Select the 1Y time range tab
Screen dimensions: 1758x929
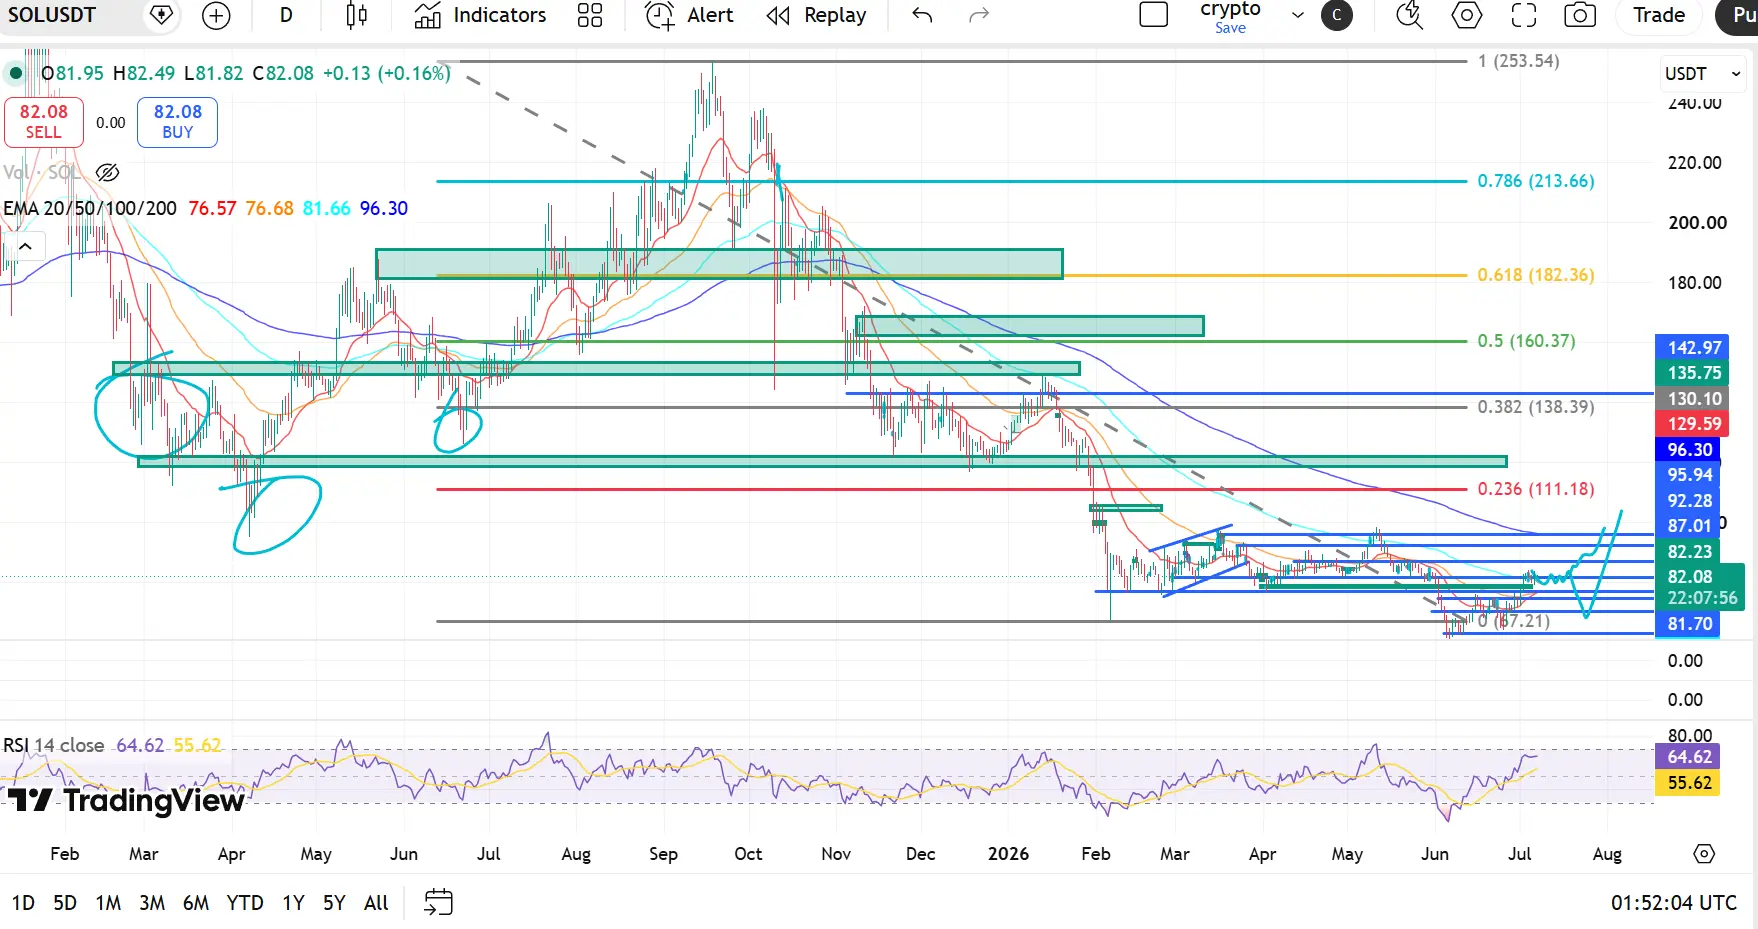[293, 903]
